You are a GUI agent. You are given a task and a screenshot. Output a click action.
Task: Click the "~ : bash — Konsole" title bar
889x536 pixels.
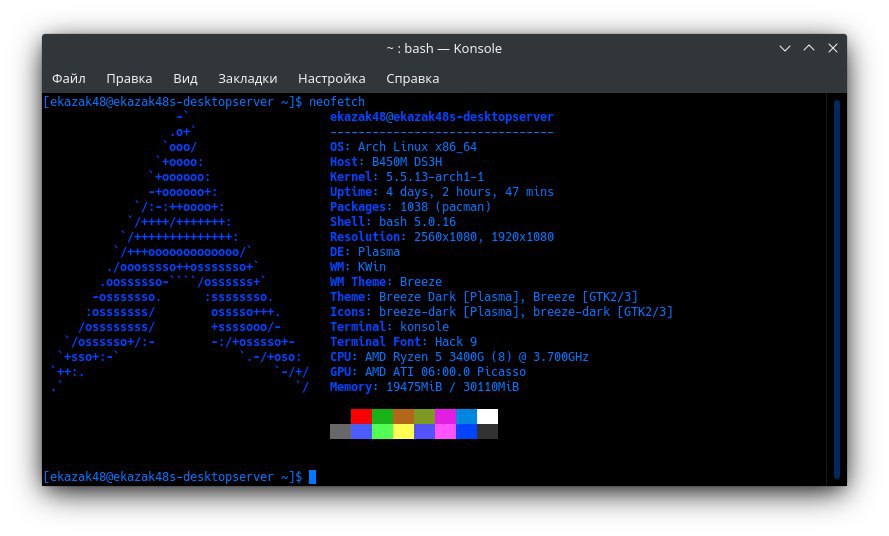[444, 48]
